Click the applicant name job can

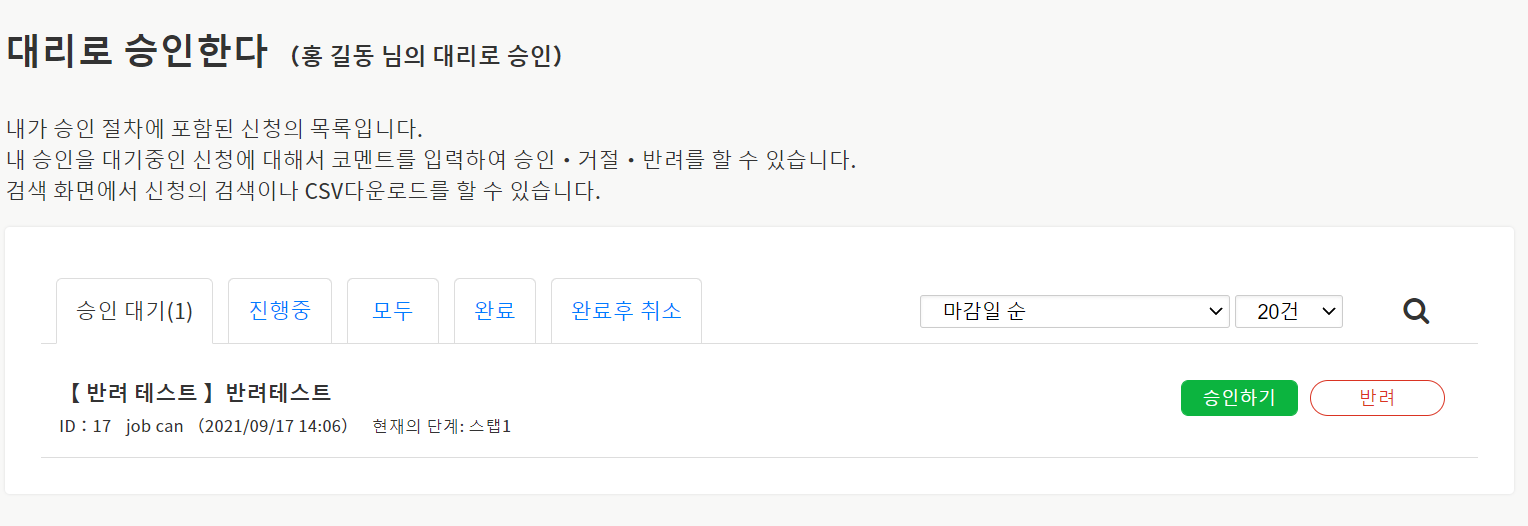pos(155,427)
